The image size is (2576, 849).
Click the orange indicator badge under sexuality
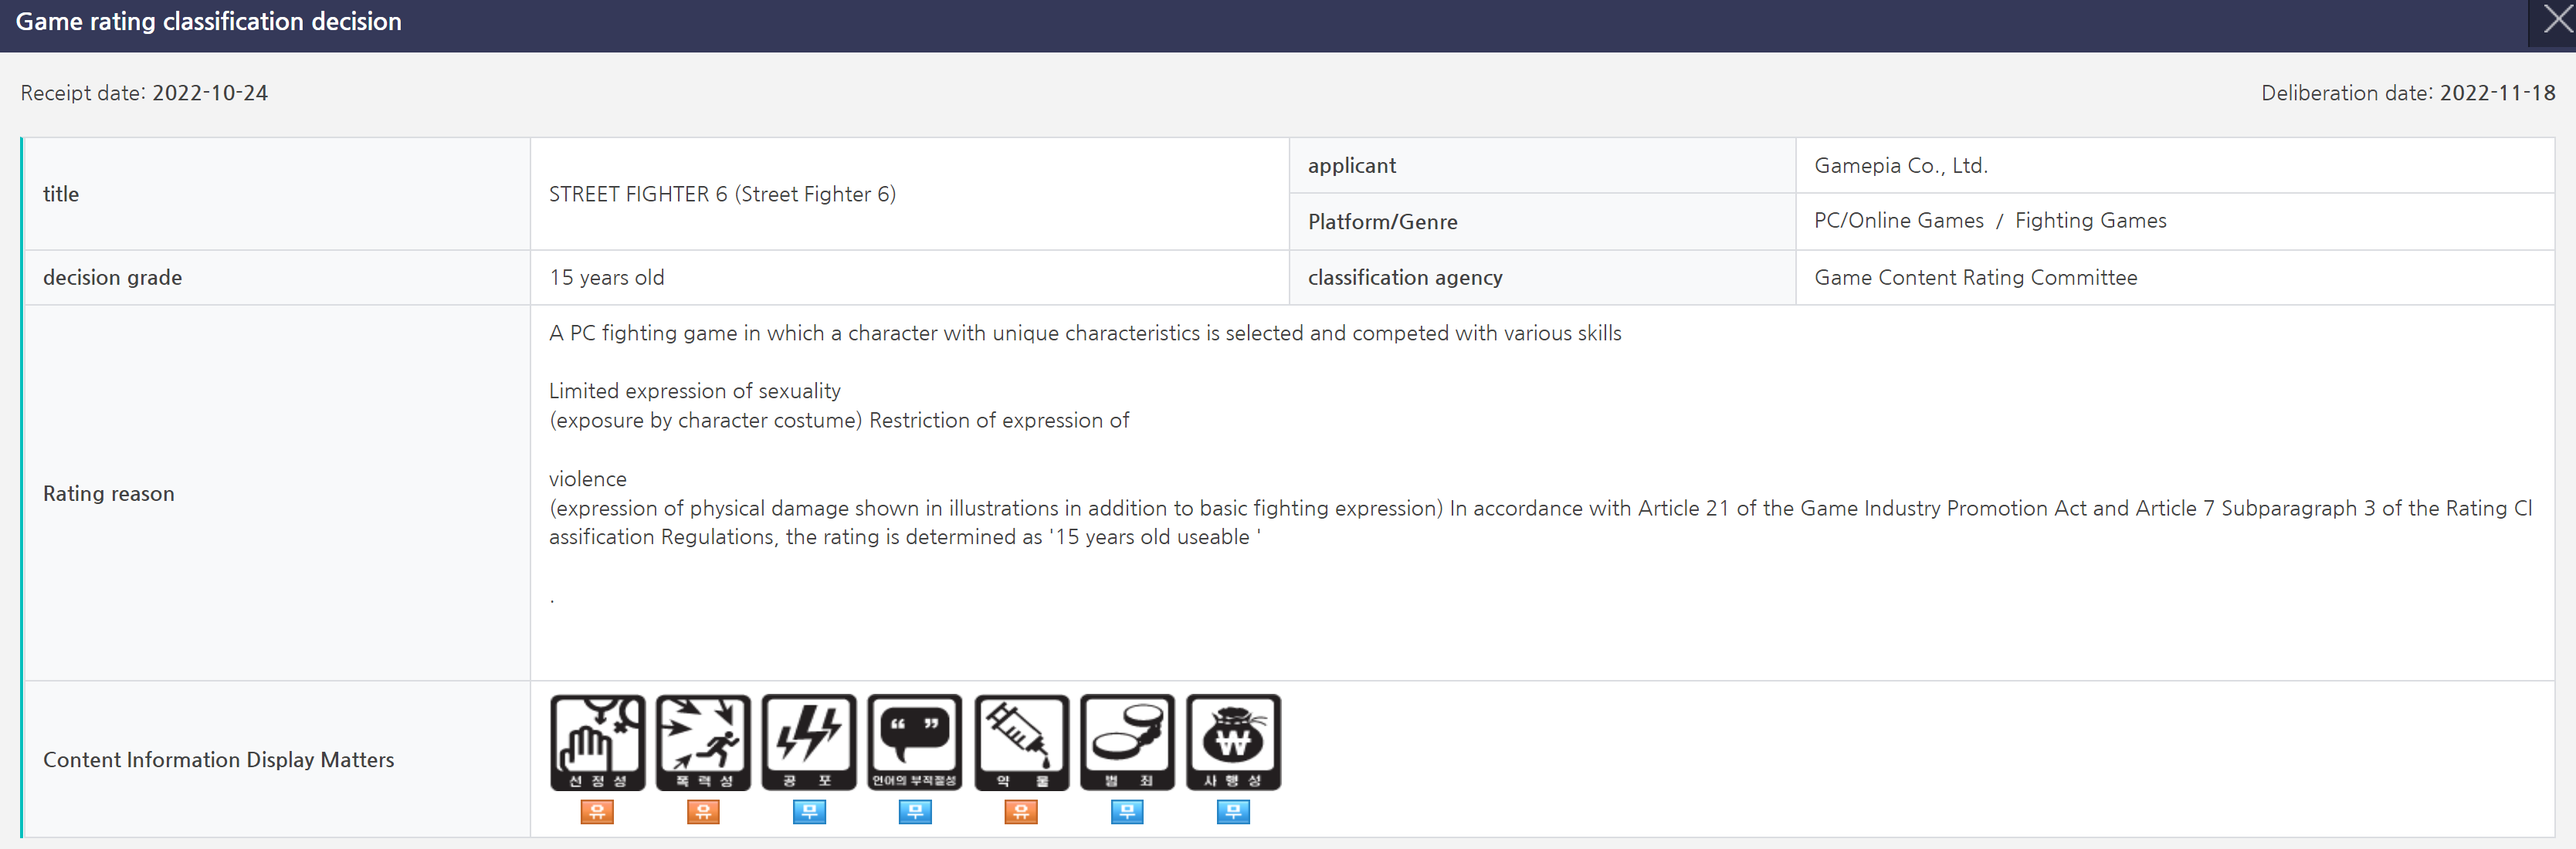(x=597, y=811)
